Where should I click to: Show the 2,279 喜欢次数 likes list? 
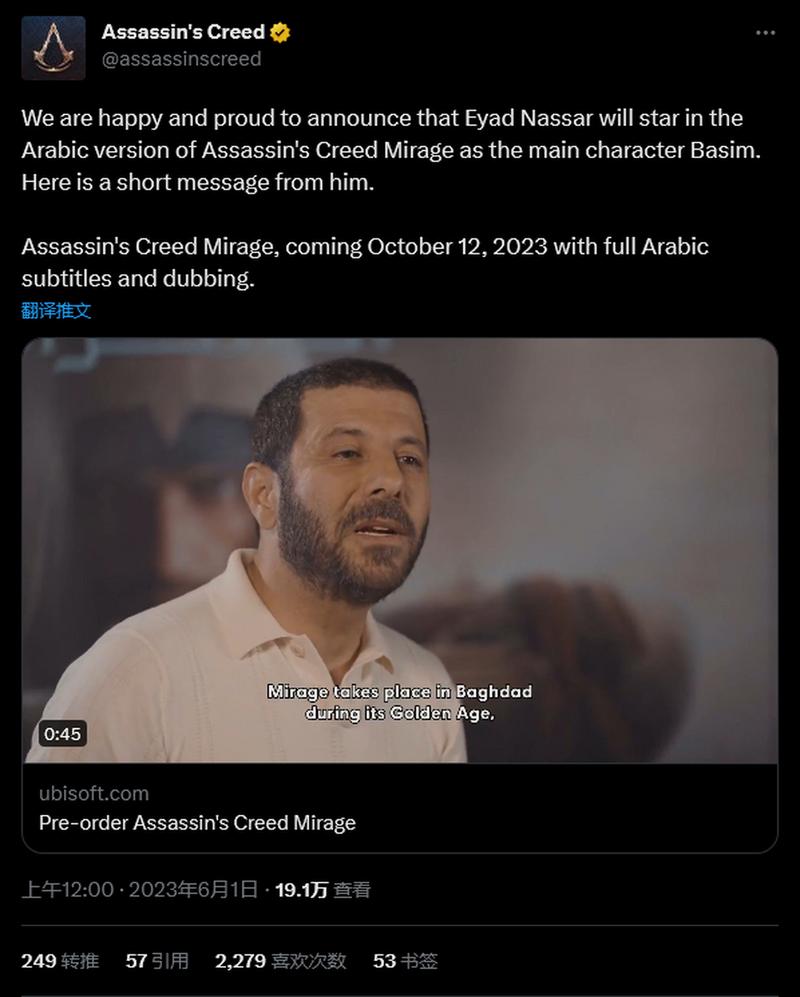point(280,961)
